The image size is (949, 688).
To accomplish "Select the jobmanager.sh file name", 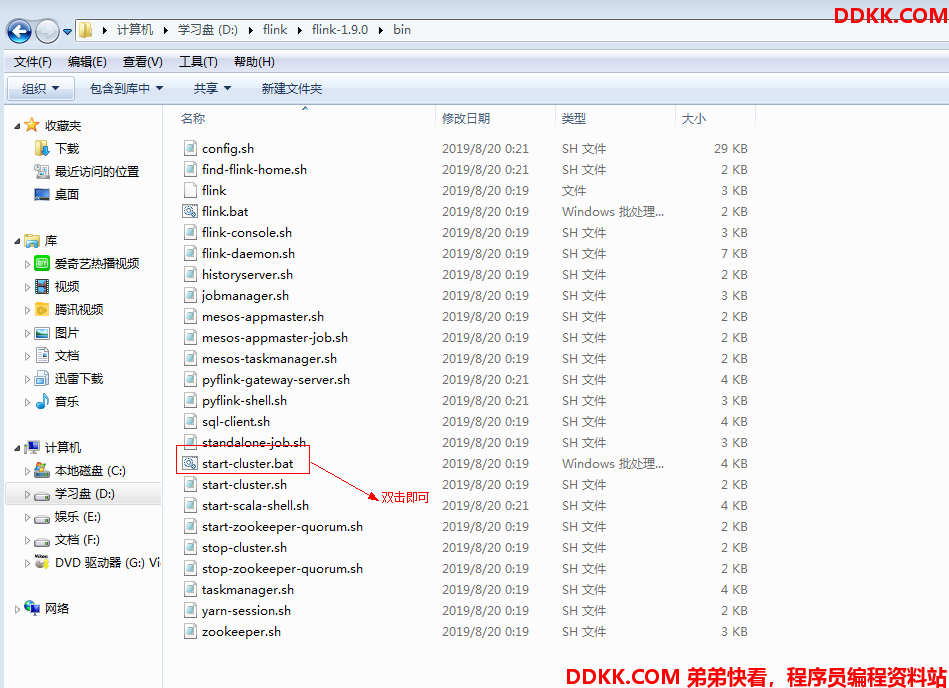I will (x=245, y=296).
